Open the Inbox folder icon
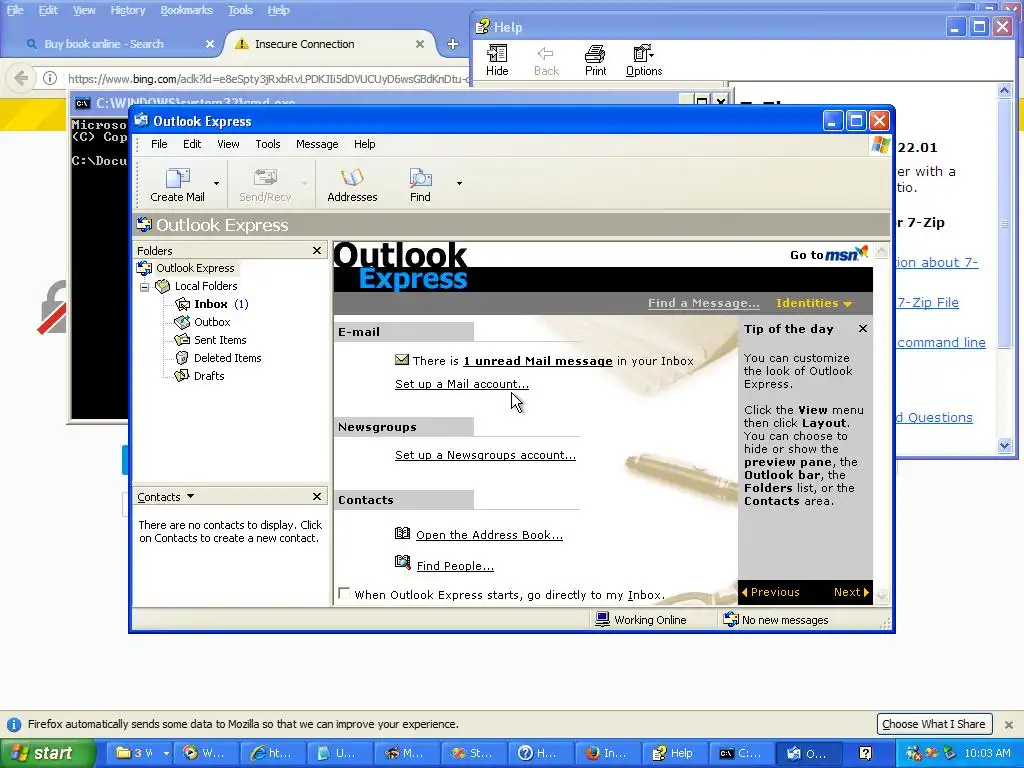1024x768 pixels. [182, 304]
